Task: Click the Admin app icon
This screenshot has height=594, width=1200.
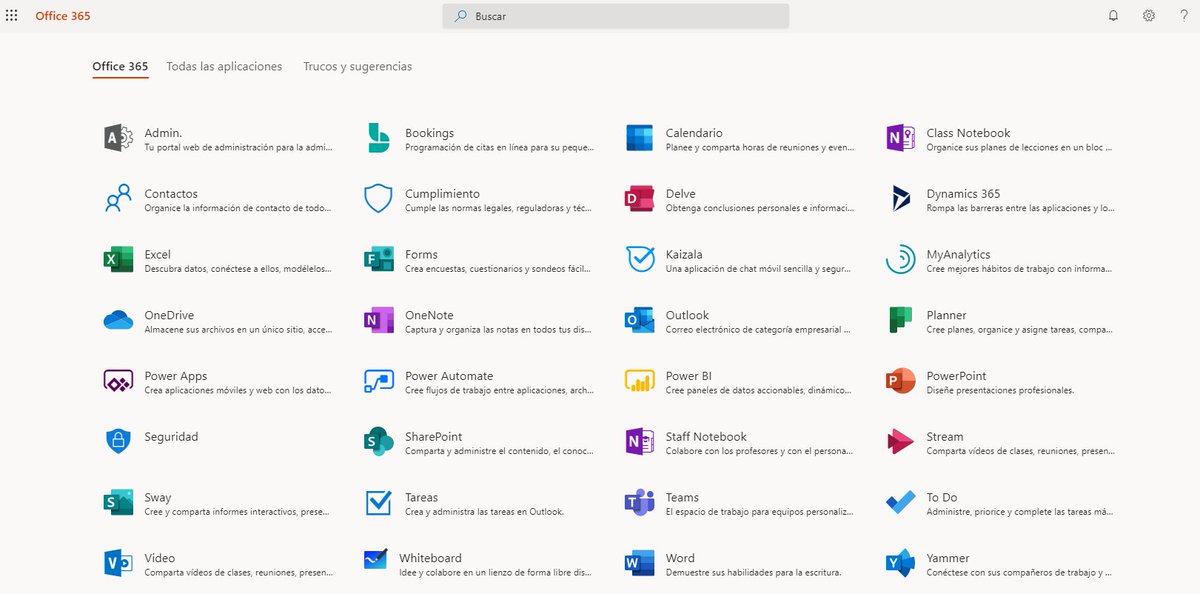Action: 118,138
